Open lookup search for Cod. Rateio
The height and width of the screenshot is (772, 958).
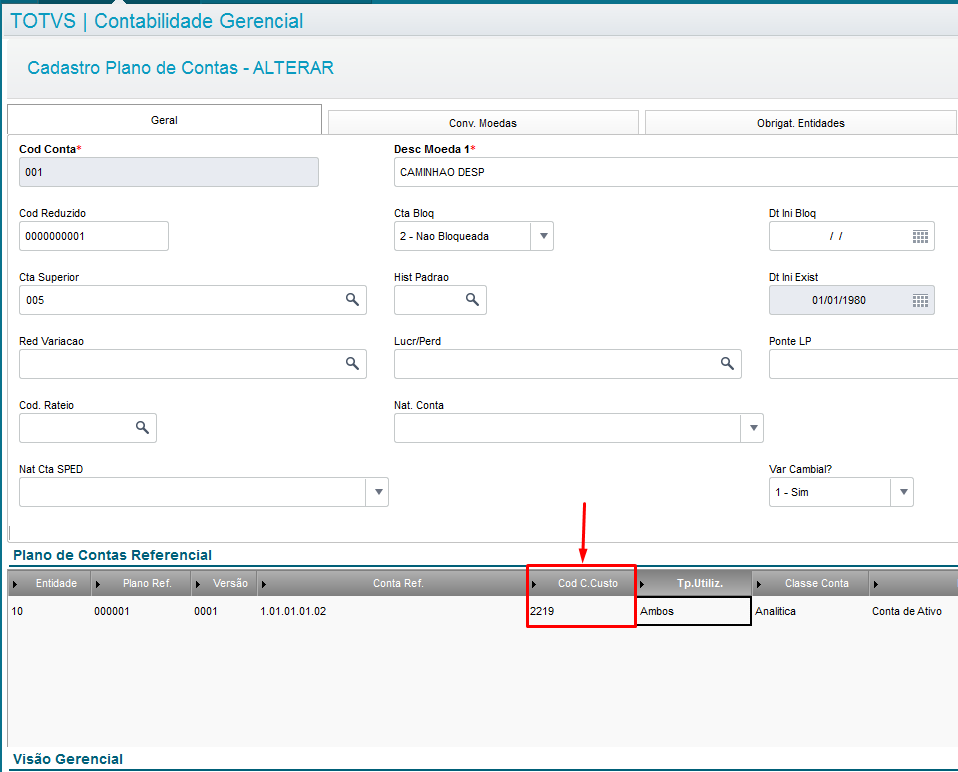click(142, 428)
